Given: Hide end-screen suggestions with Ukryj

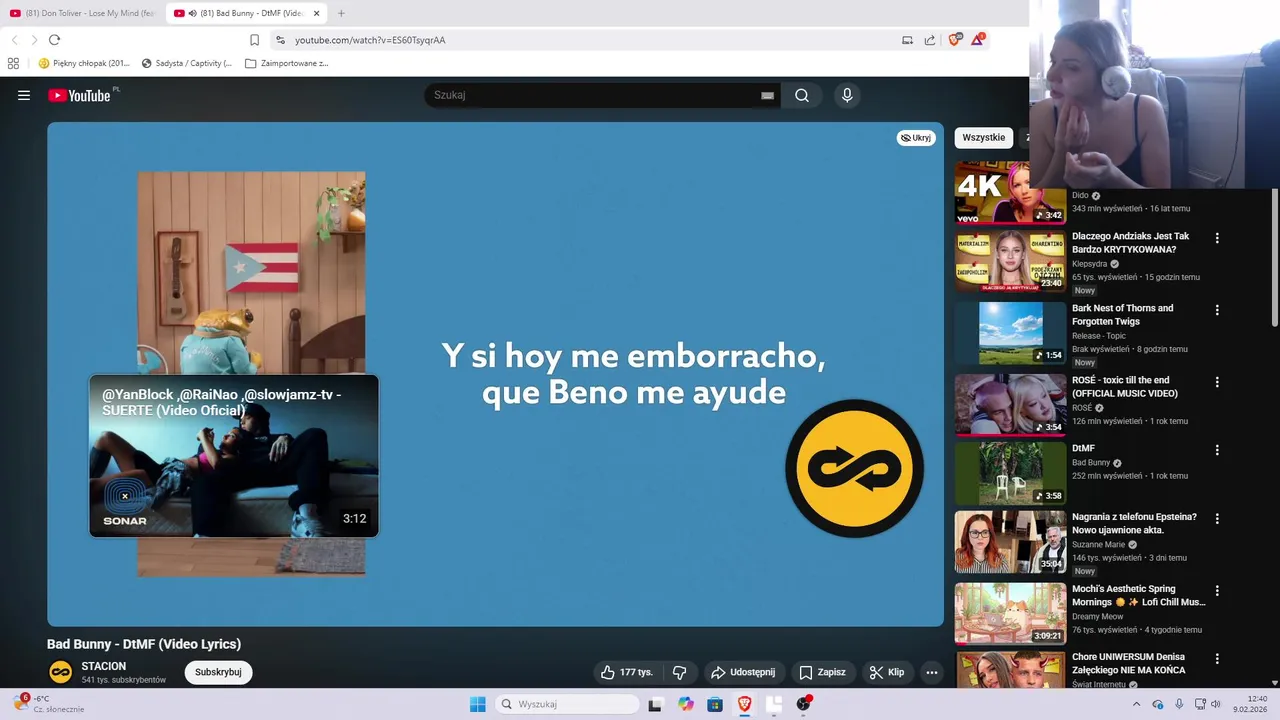Looking at the screenshot, I should tap(916, 138).
